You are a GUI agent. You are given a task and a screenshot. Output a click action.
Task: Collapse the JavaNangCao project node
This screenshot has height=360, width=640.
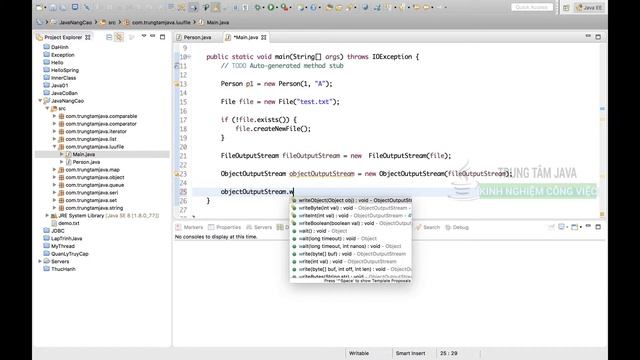click(x=40, y=101)
